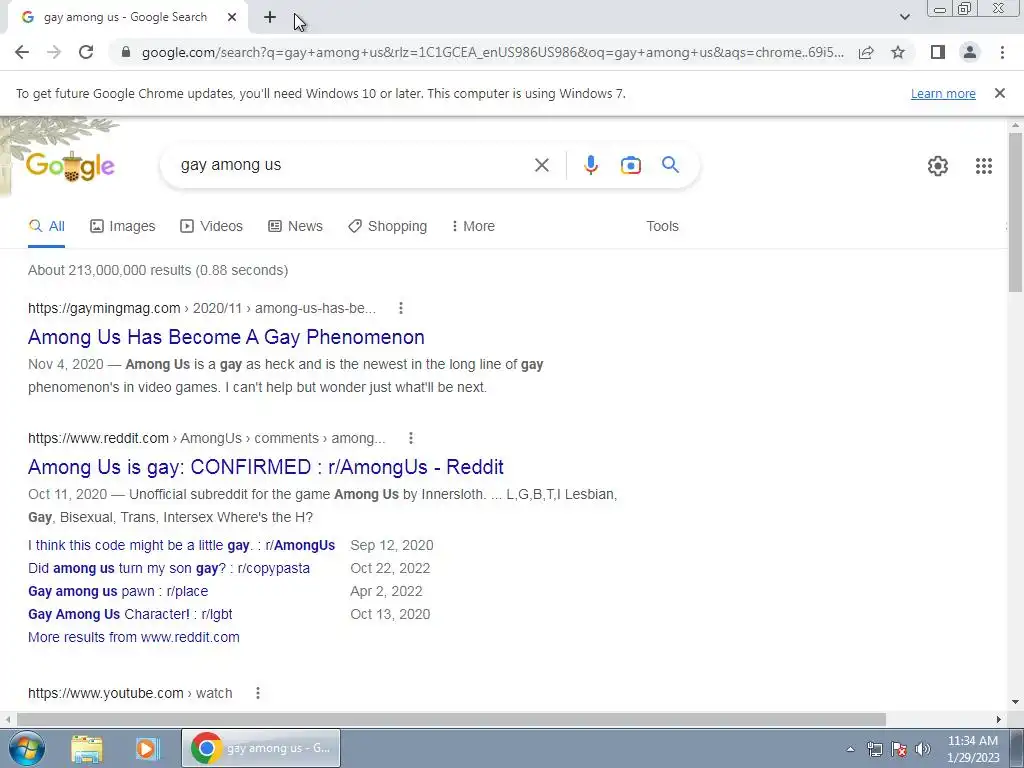Open the Windows Start menu
1024x768 pixels.
click(x=27, y=748)
